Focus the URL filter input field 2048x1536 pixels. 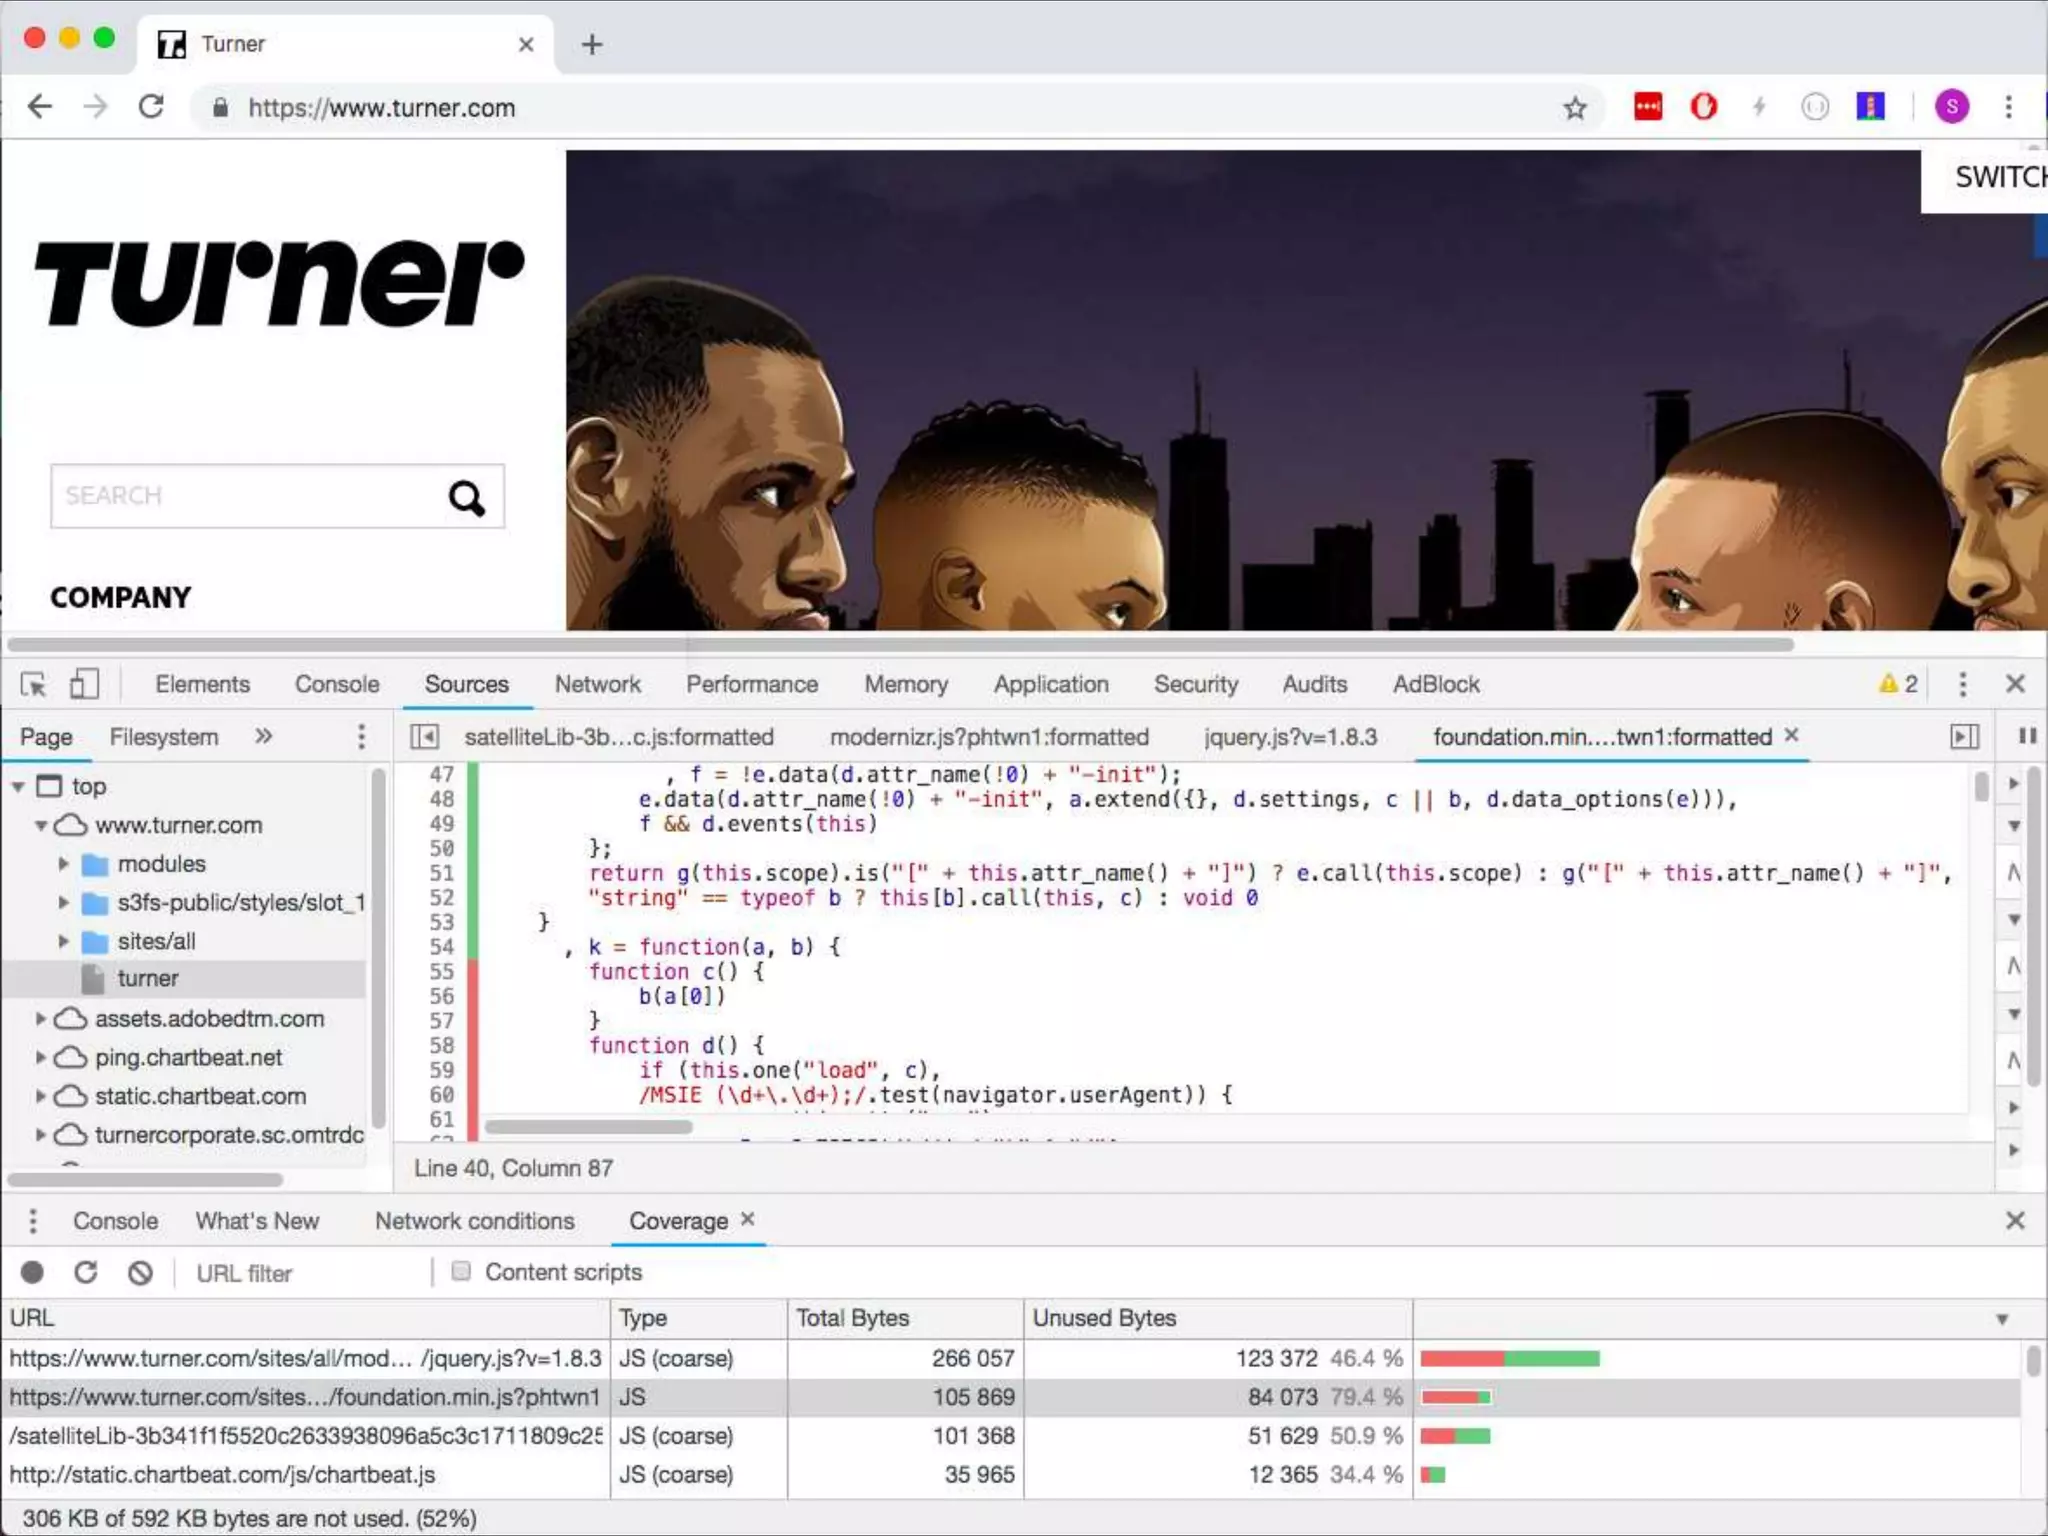click(300, 1273)
